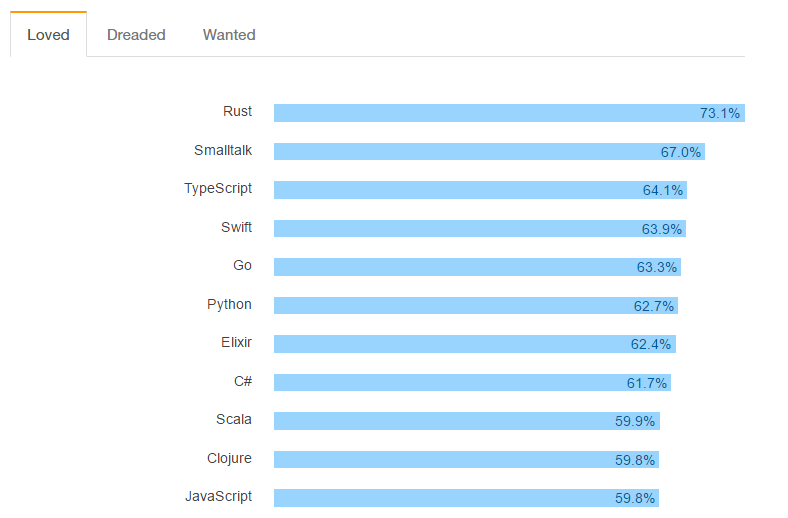Click the Smalltalk bar showing 67.0%

(x=489, y=152)
